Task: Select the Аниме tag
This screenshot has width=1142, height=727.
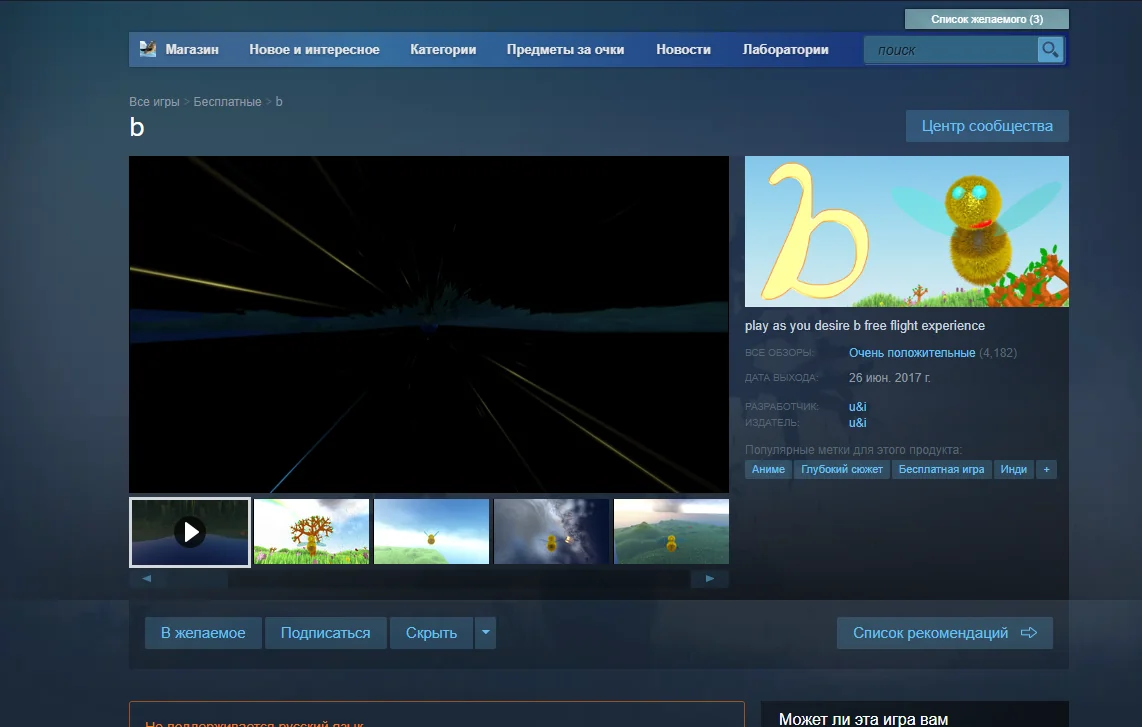Action: tap(768, 469)
